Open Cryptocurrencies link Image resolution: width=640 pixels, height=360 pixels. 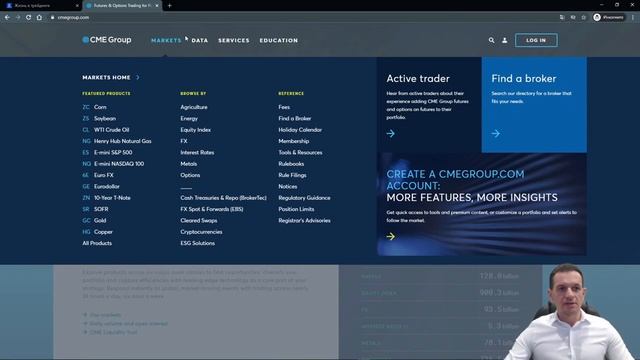201,232
